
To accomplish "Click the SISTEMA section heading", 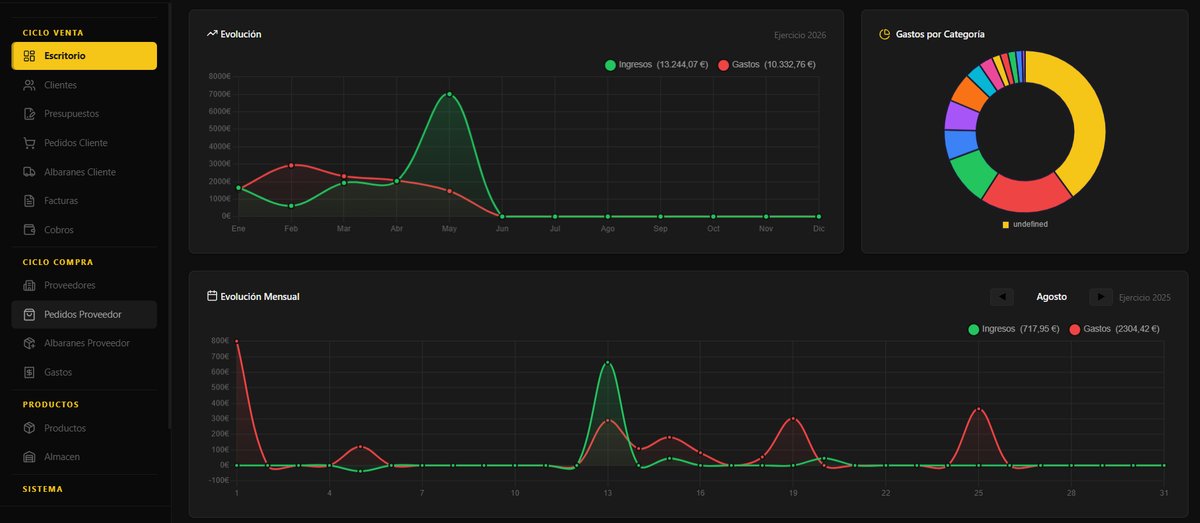I will (43, 489).
